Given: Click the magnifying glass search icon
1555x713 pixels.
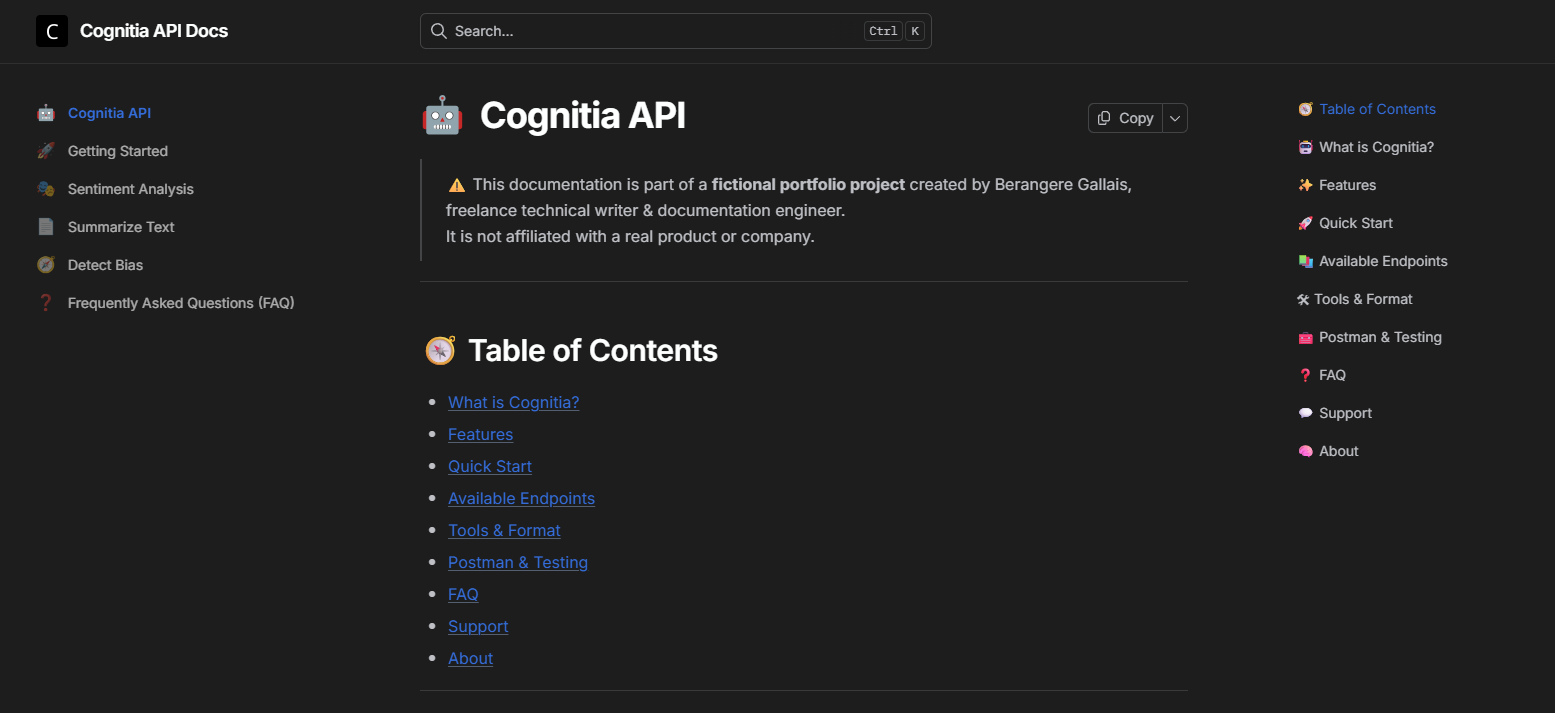Looking at the screenshot, I should [438, 31].
